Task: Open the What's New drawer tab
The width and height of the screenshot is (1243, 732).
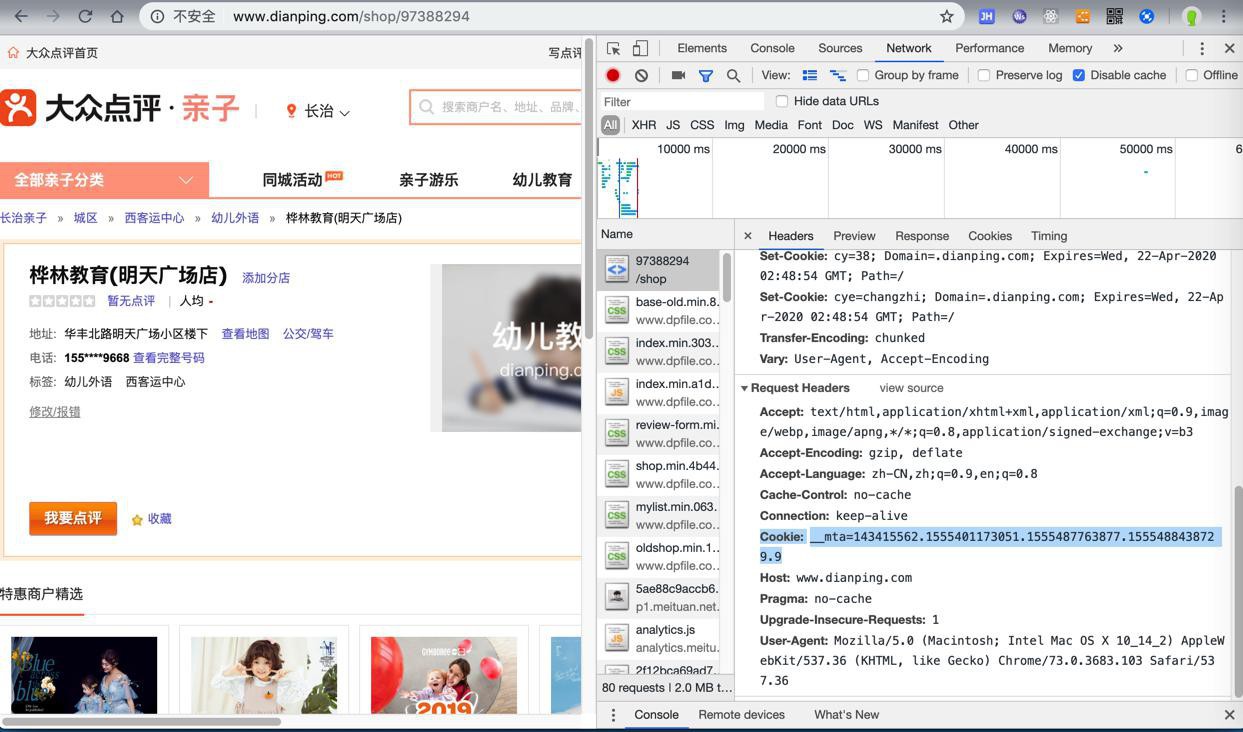Action: click(x=846, y=715)
